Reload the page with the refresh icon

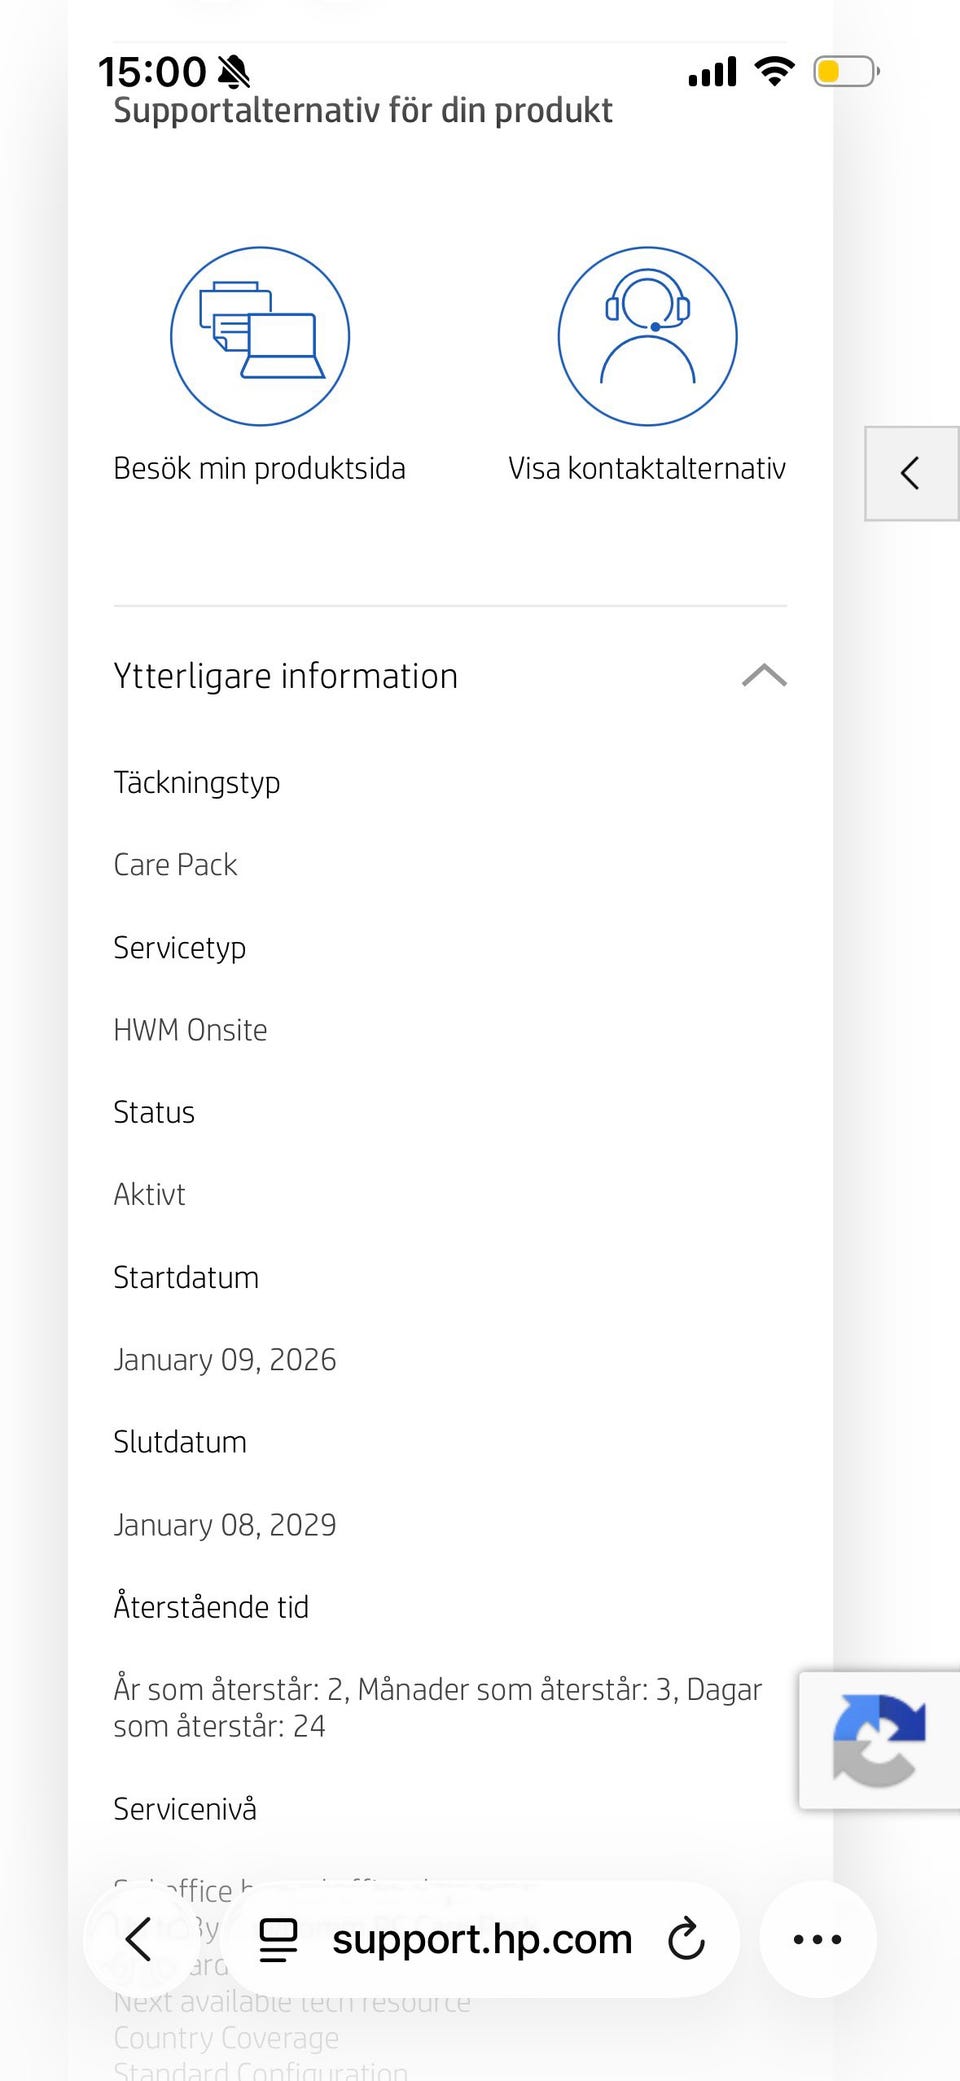click(x=686, y=1939)
